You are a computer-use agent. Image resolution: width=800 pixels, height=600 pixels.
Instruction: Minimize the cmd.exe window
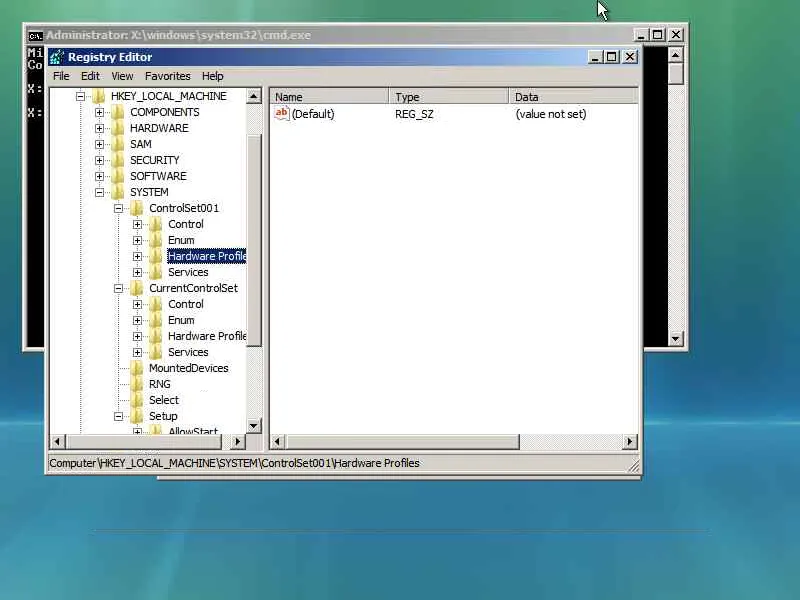point(640,35)
